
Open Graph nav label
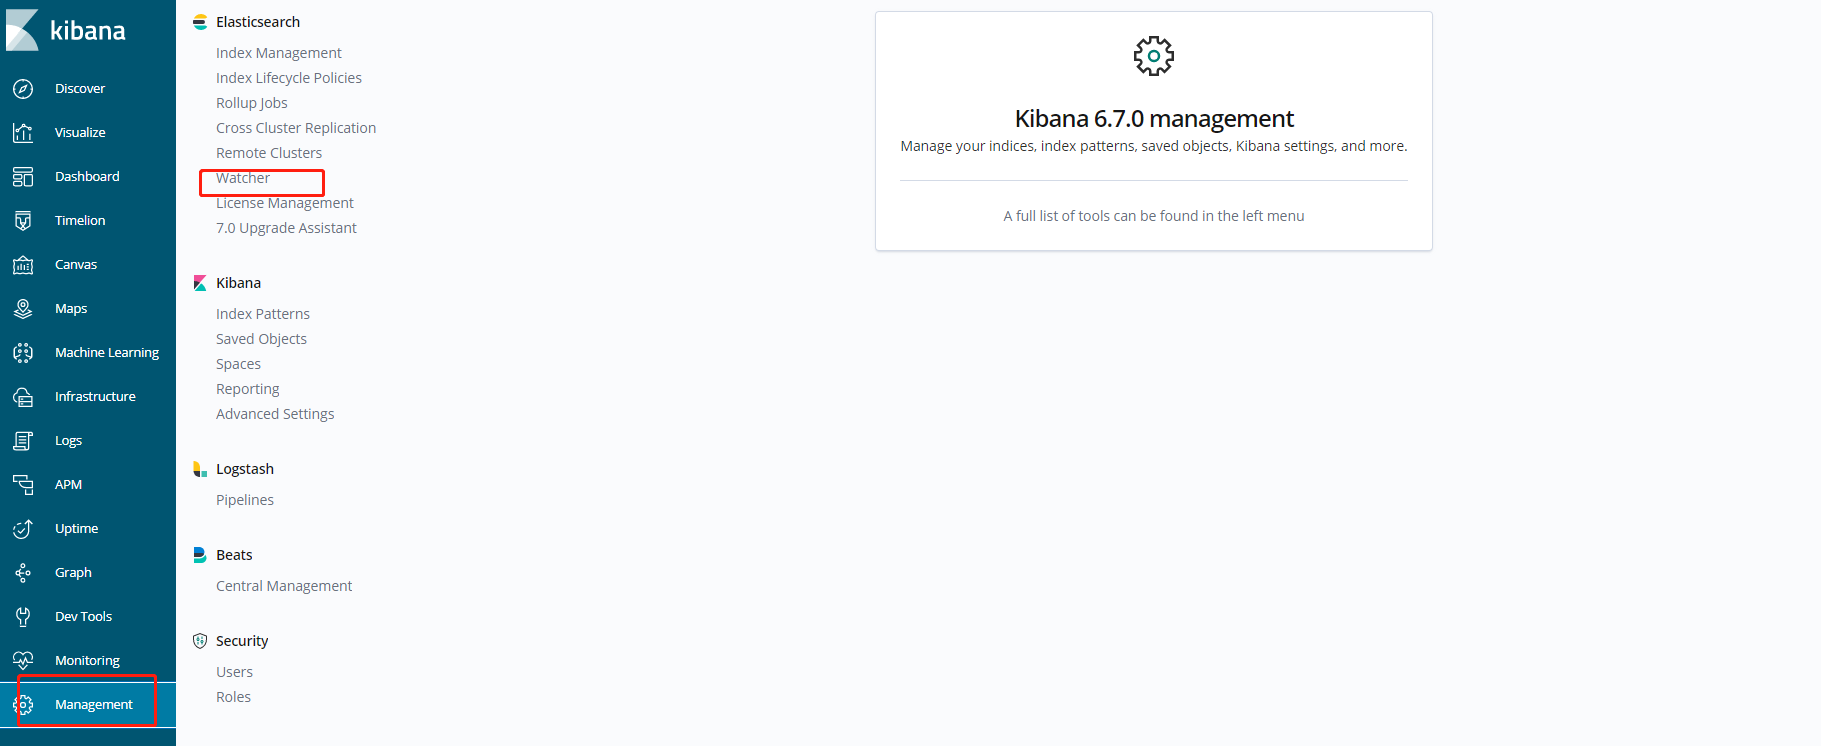pos(73,573)
